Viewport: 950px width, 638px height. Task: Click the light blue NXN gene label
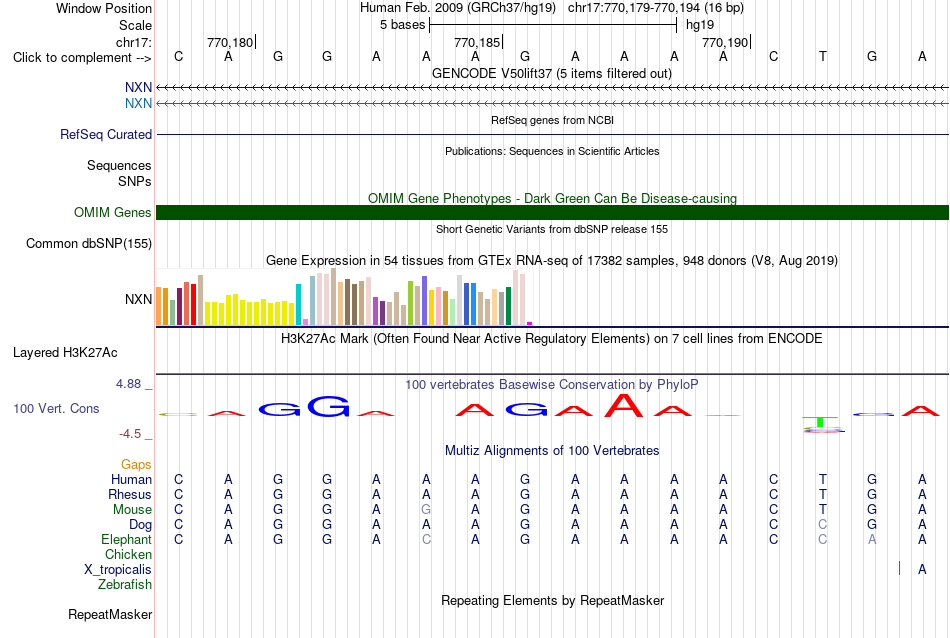[x=138, y=104]
